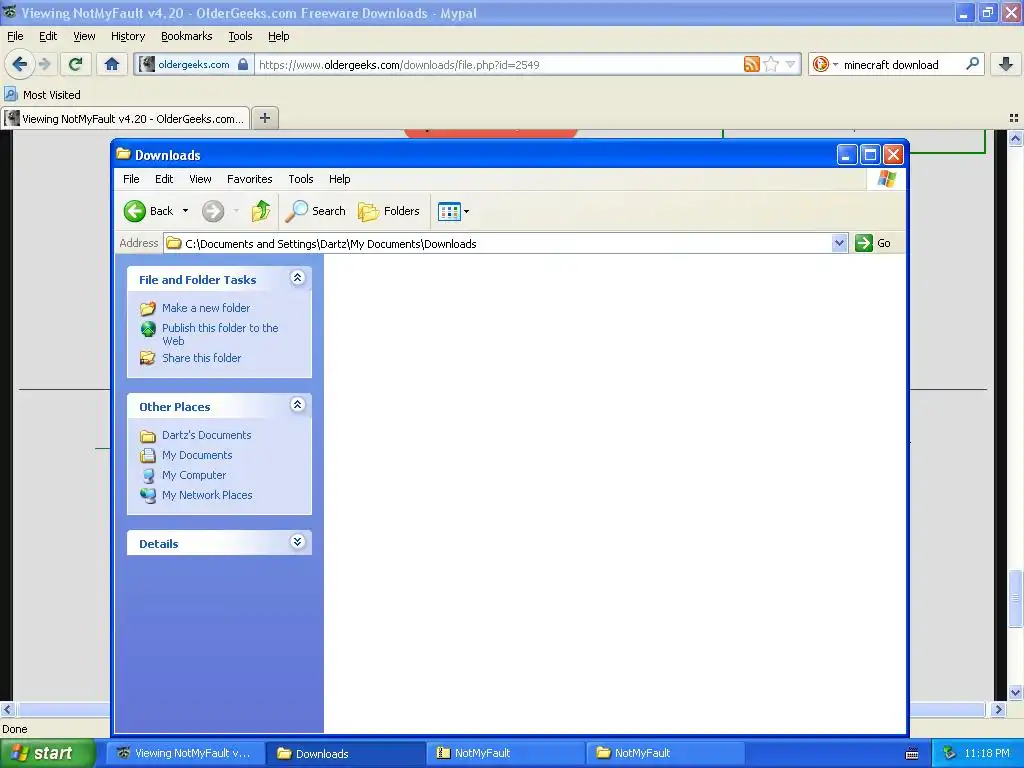Image resolution: width=1024 pixels, height=768 pixels.
Task: Open browser File menu
Action: pos(15,36)
